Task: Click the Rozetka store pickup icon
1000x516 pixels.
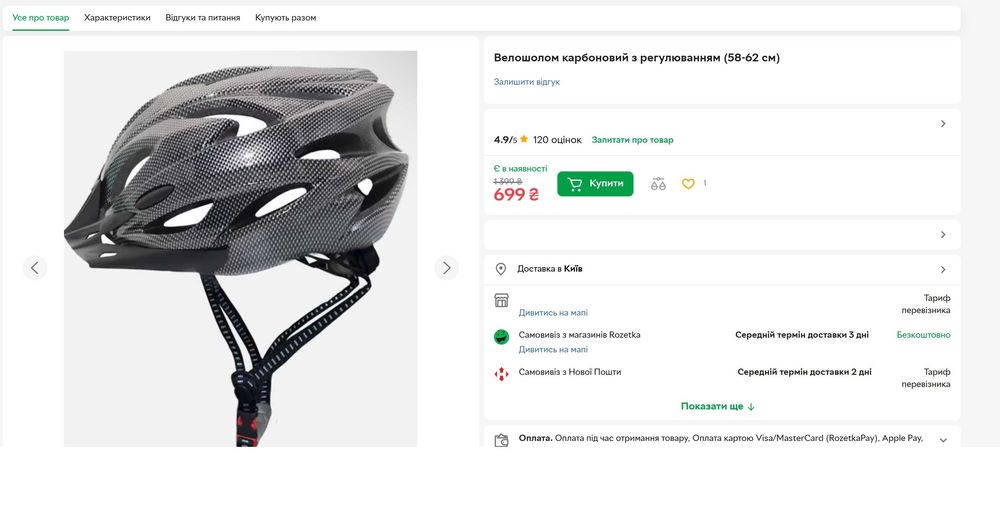Action: click(x=502, y=337)
